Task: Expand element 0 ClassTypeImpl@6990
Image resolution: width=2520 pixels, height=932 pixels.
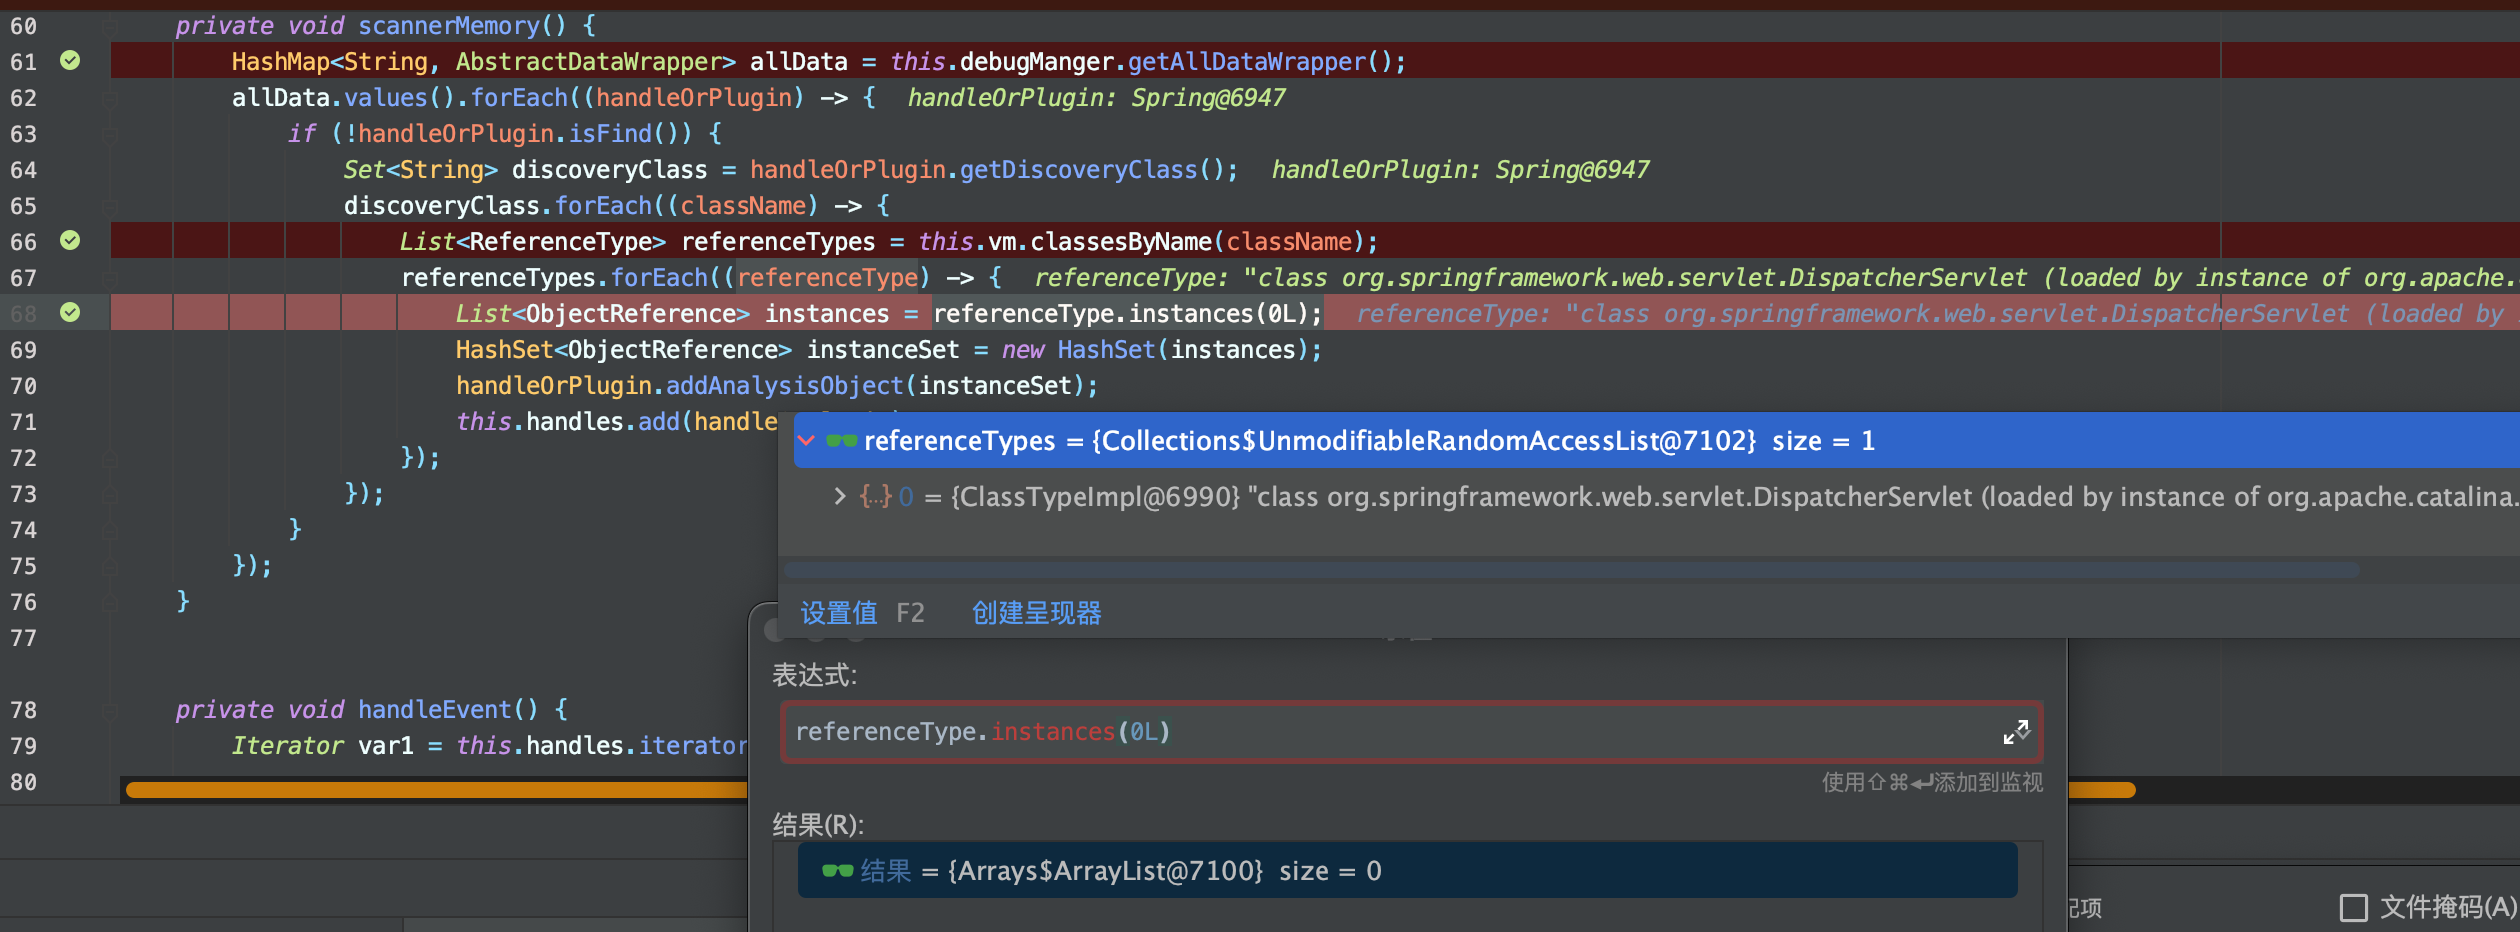Action: click(x=840, y=496)
